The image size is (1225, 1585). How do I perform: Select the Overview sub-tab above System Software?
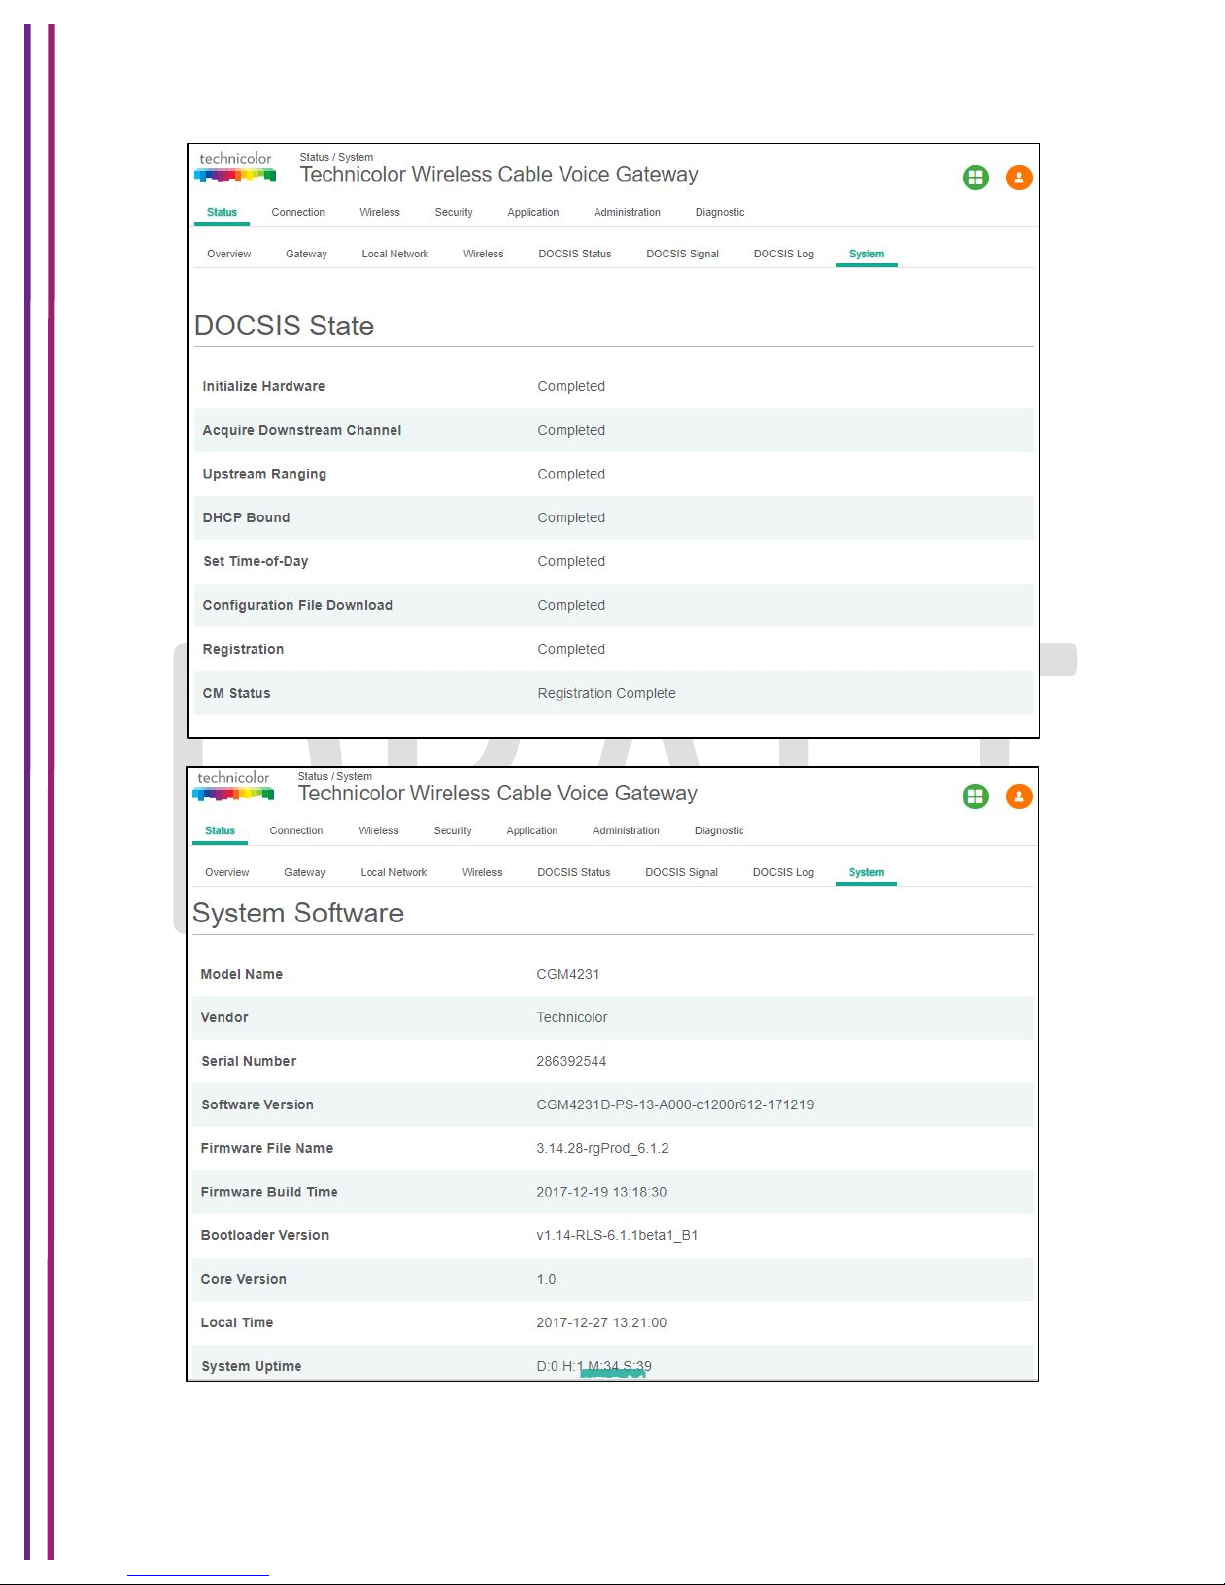point(227,873)
